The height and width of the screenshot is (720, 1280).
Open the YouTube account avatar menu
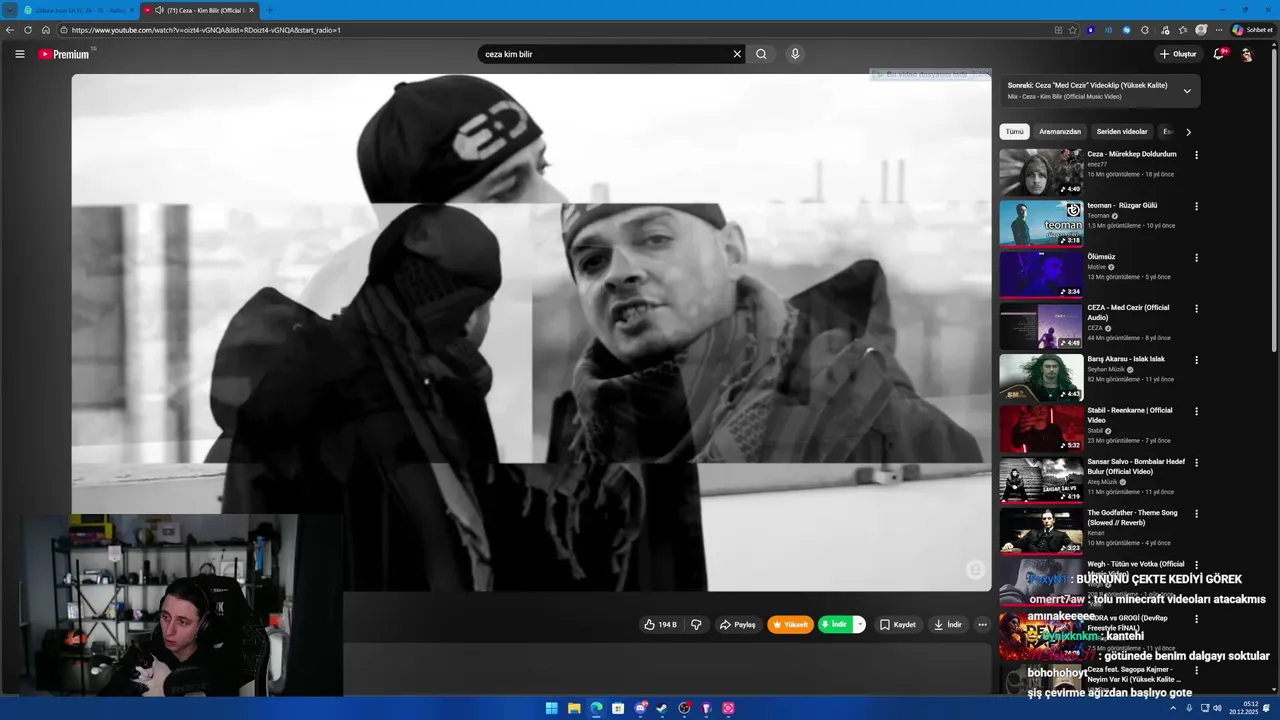tap(1247, 54)
